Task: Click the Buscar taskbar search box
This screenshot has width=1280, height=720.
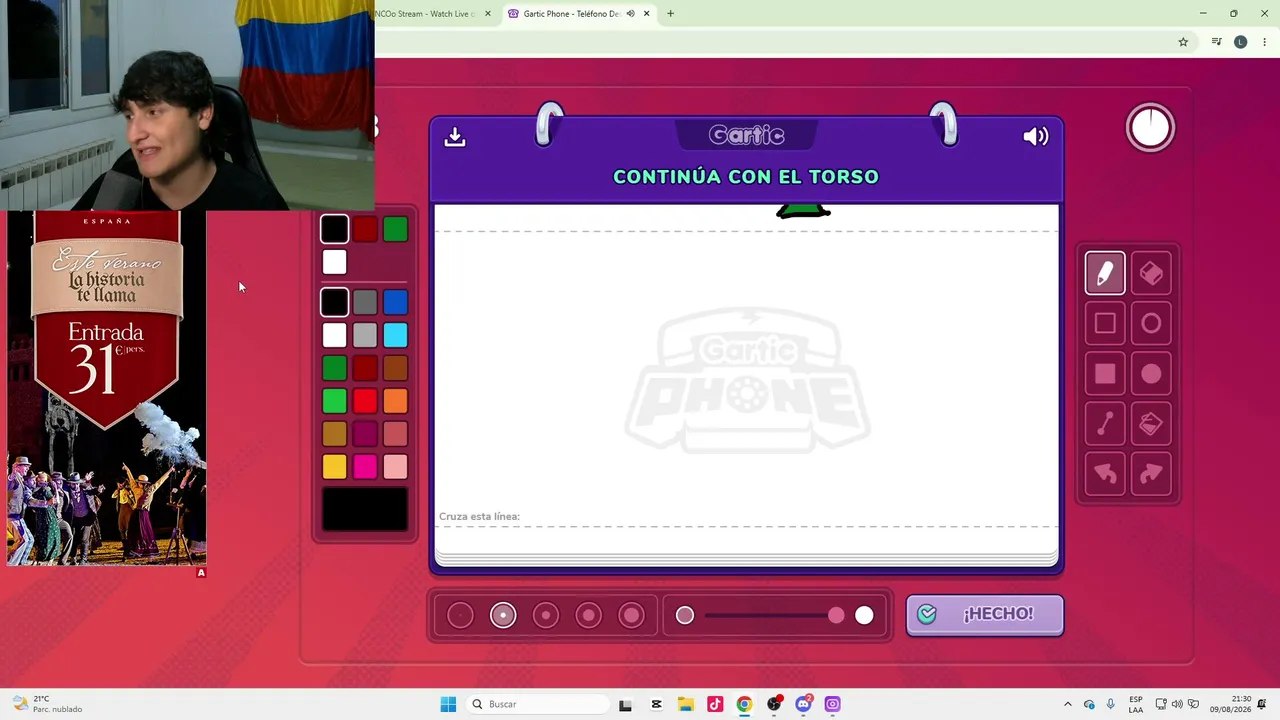Action: coord(538,704)
